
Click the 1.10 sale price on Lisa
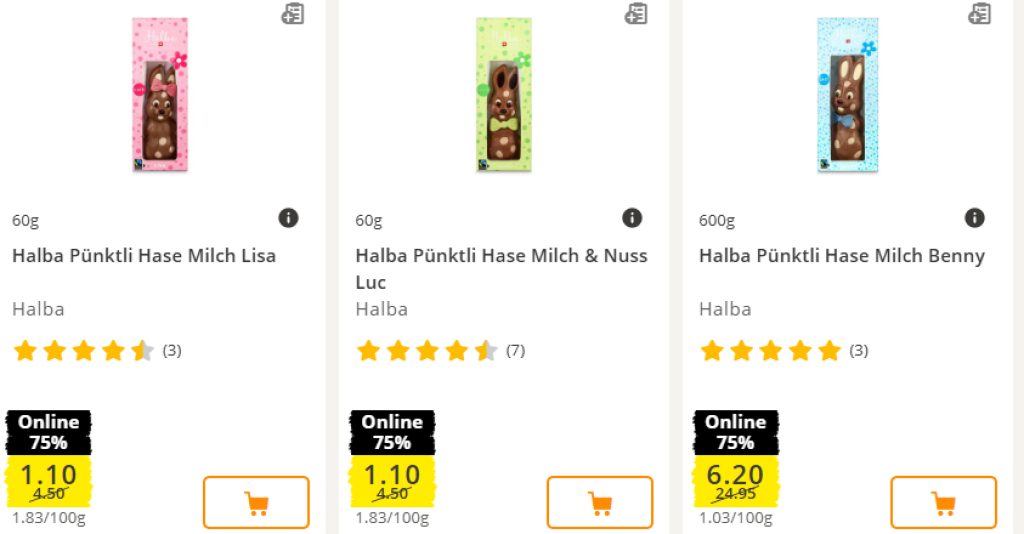48,474
